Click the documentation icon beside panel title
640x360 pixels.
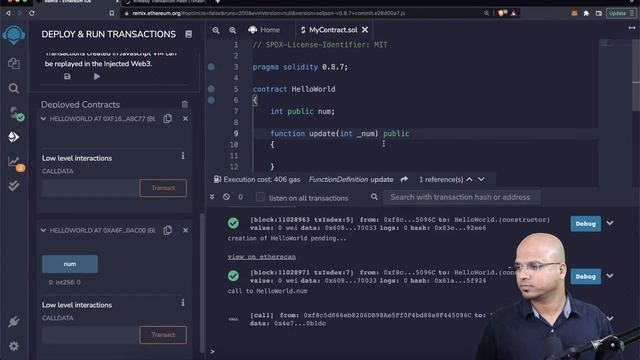point(189,34)
